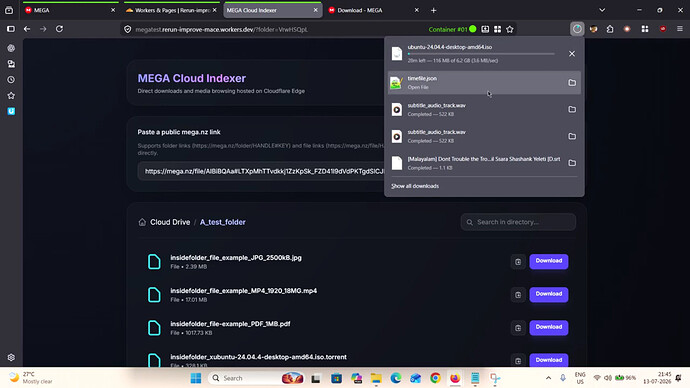
Task: Reload the current page
Action: coord(59,29)
